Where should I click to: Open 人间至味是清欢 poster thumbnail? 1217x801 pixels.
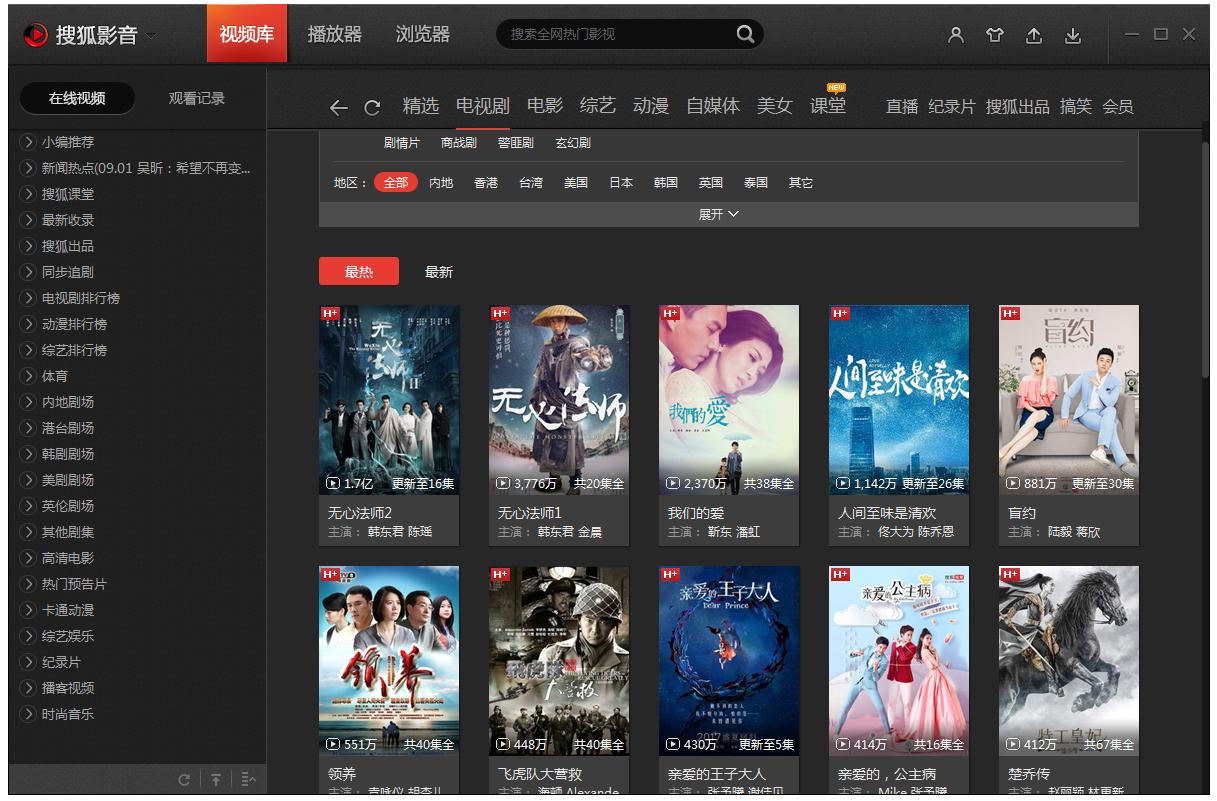coord(899,400)
